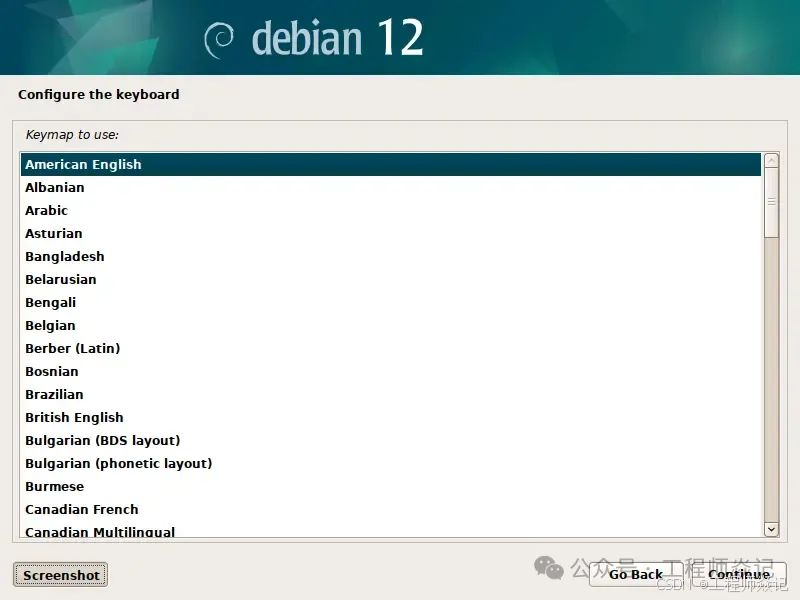The image size is (800, 600).
Task: Click Continue to proceed
Action: [x=738, y=574]
